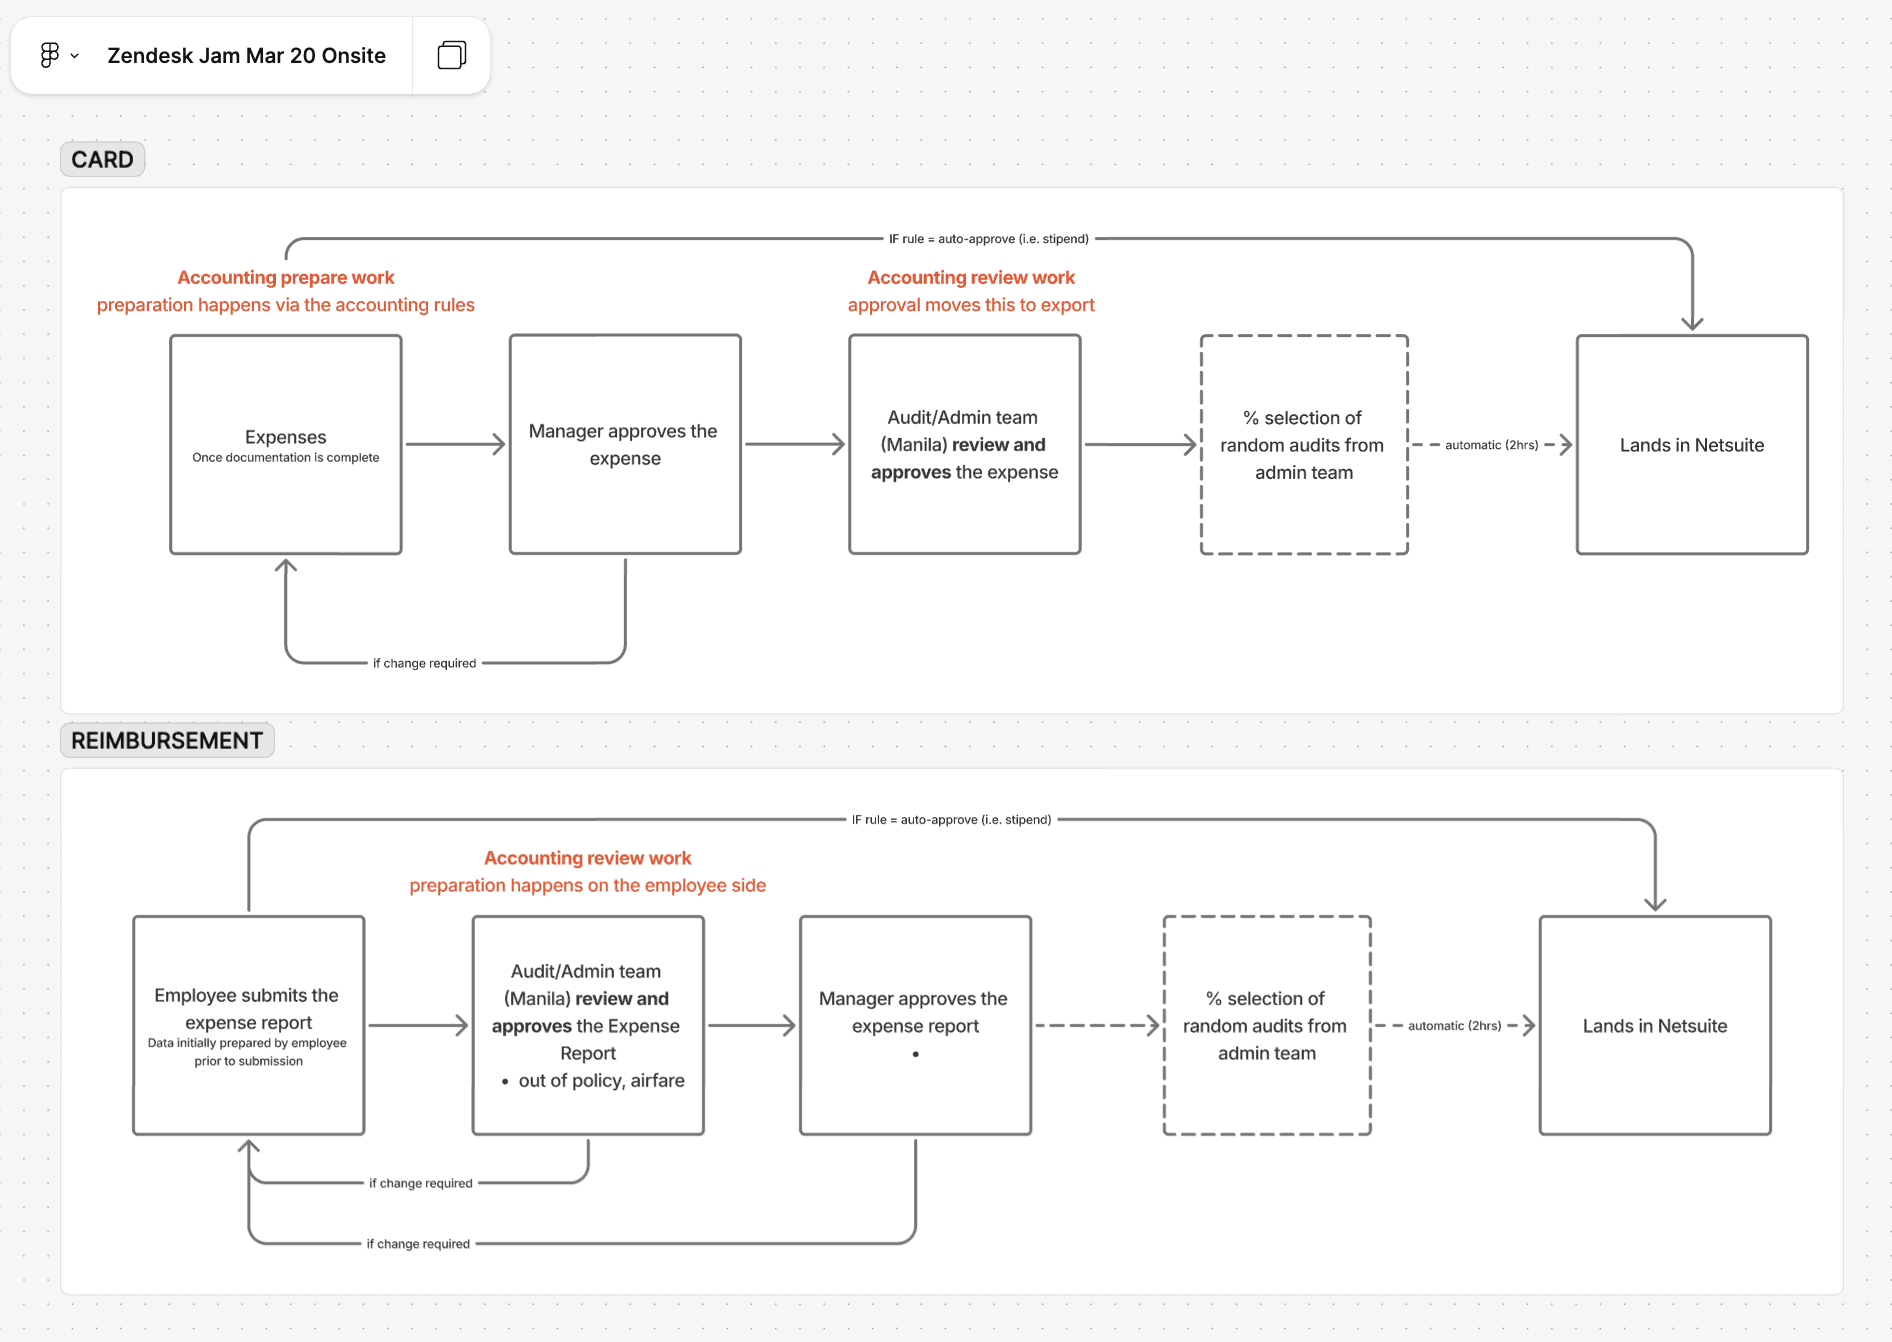The width and height of the screenshot is (1892, 1342).
Task: Click 'approval moves this to export' text
Action: click(971, 305)
